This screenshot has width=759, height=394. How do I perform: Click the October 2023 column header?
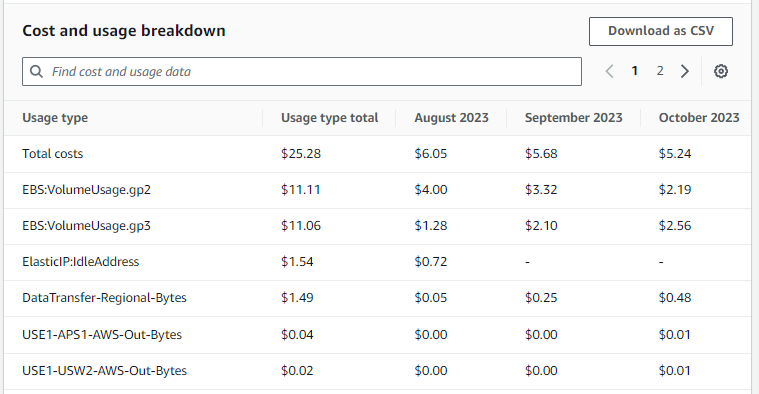point(699,118)
